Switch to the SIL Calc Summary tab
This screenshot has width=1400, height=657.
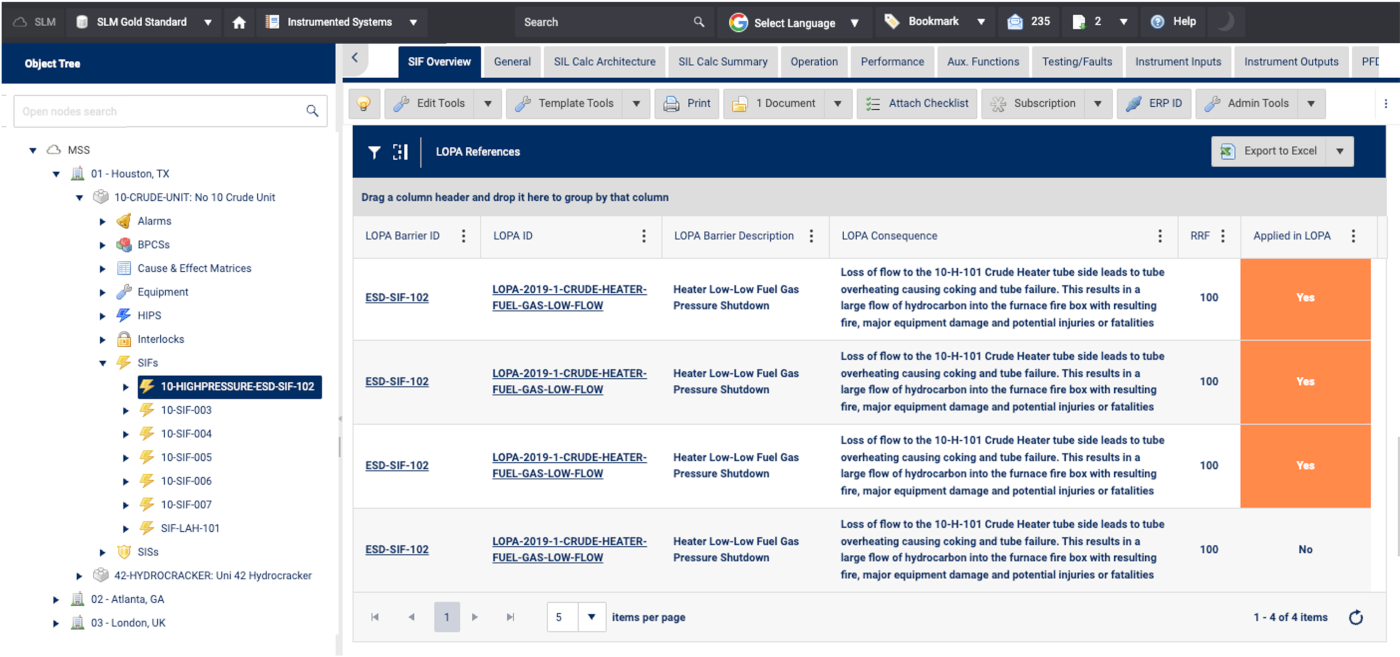click(722, 62)
